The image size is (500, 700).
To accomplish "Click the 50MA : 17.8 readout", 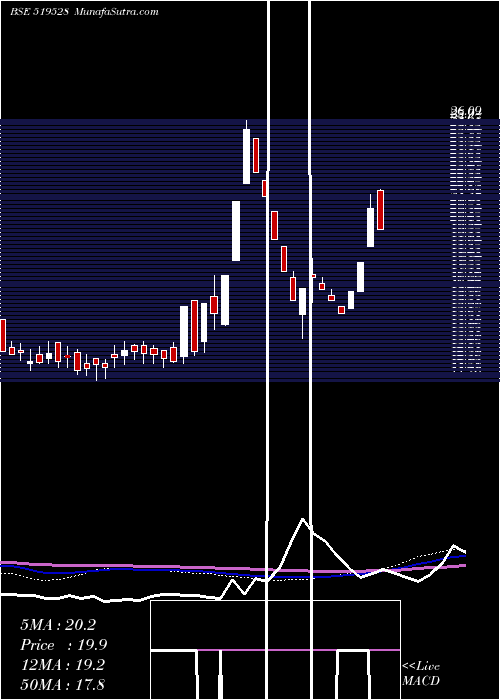I will pyautogui.click(x=62, y=685).
